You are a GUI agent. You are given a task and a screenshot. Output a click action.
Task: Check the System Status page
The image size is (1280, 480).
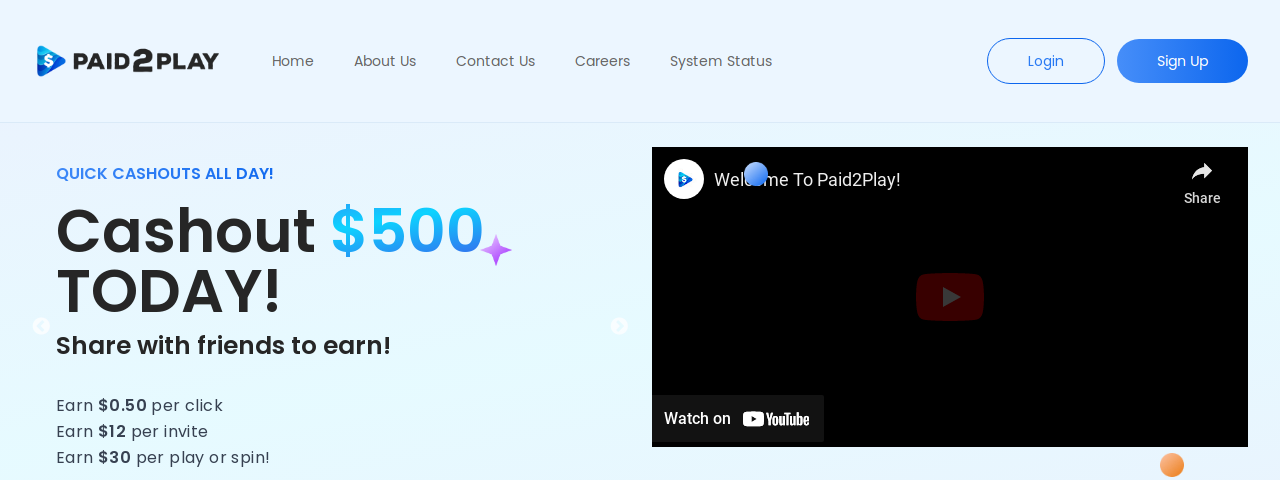pos(721,61)
